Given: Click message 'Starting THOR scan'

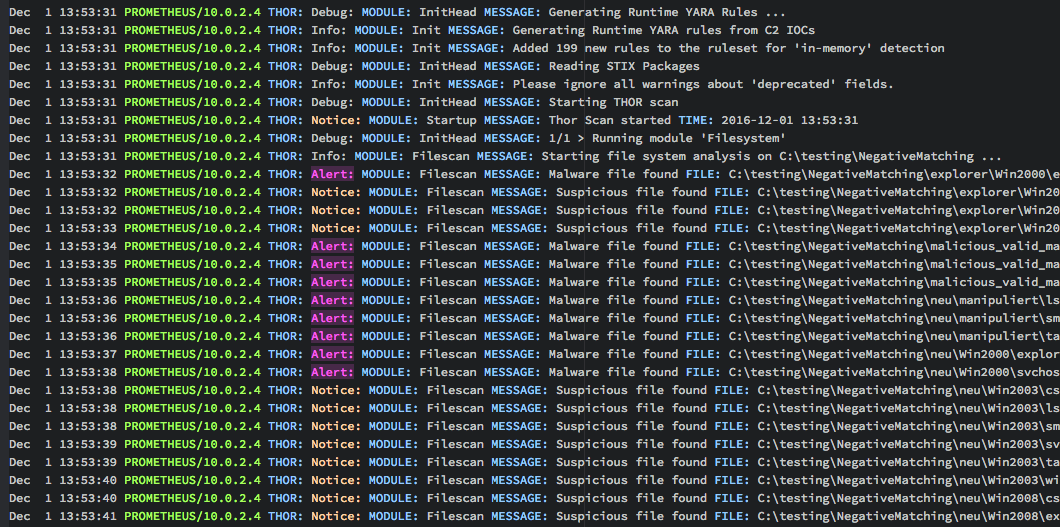Looking at the screenshot, I should click(613, 102).
